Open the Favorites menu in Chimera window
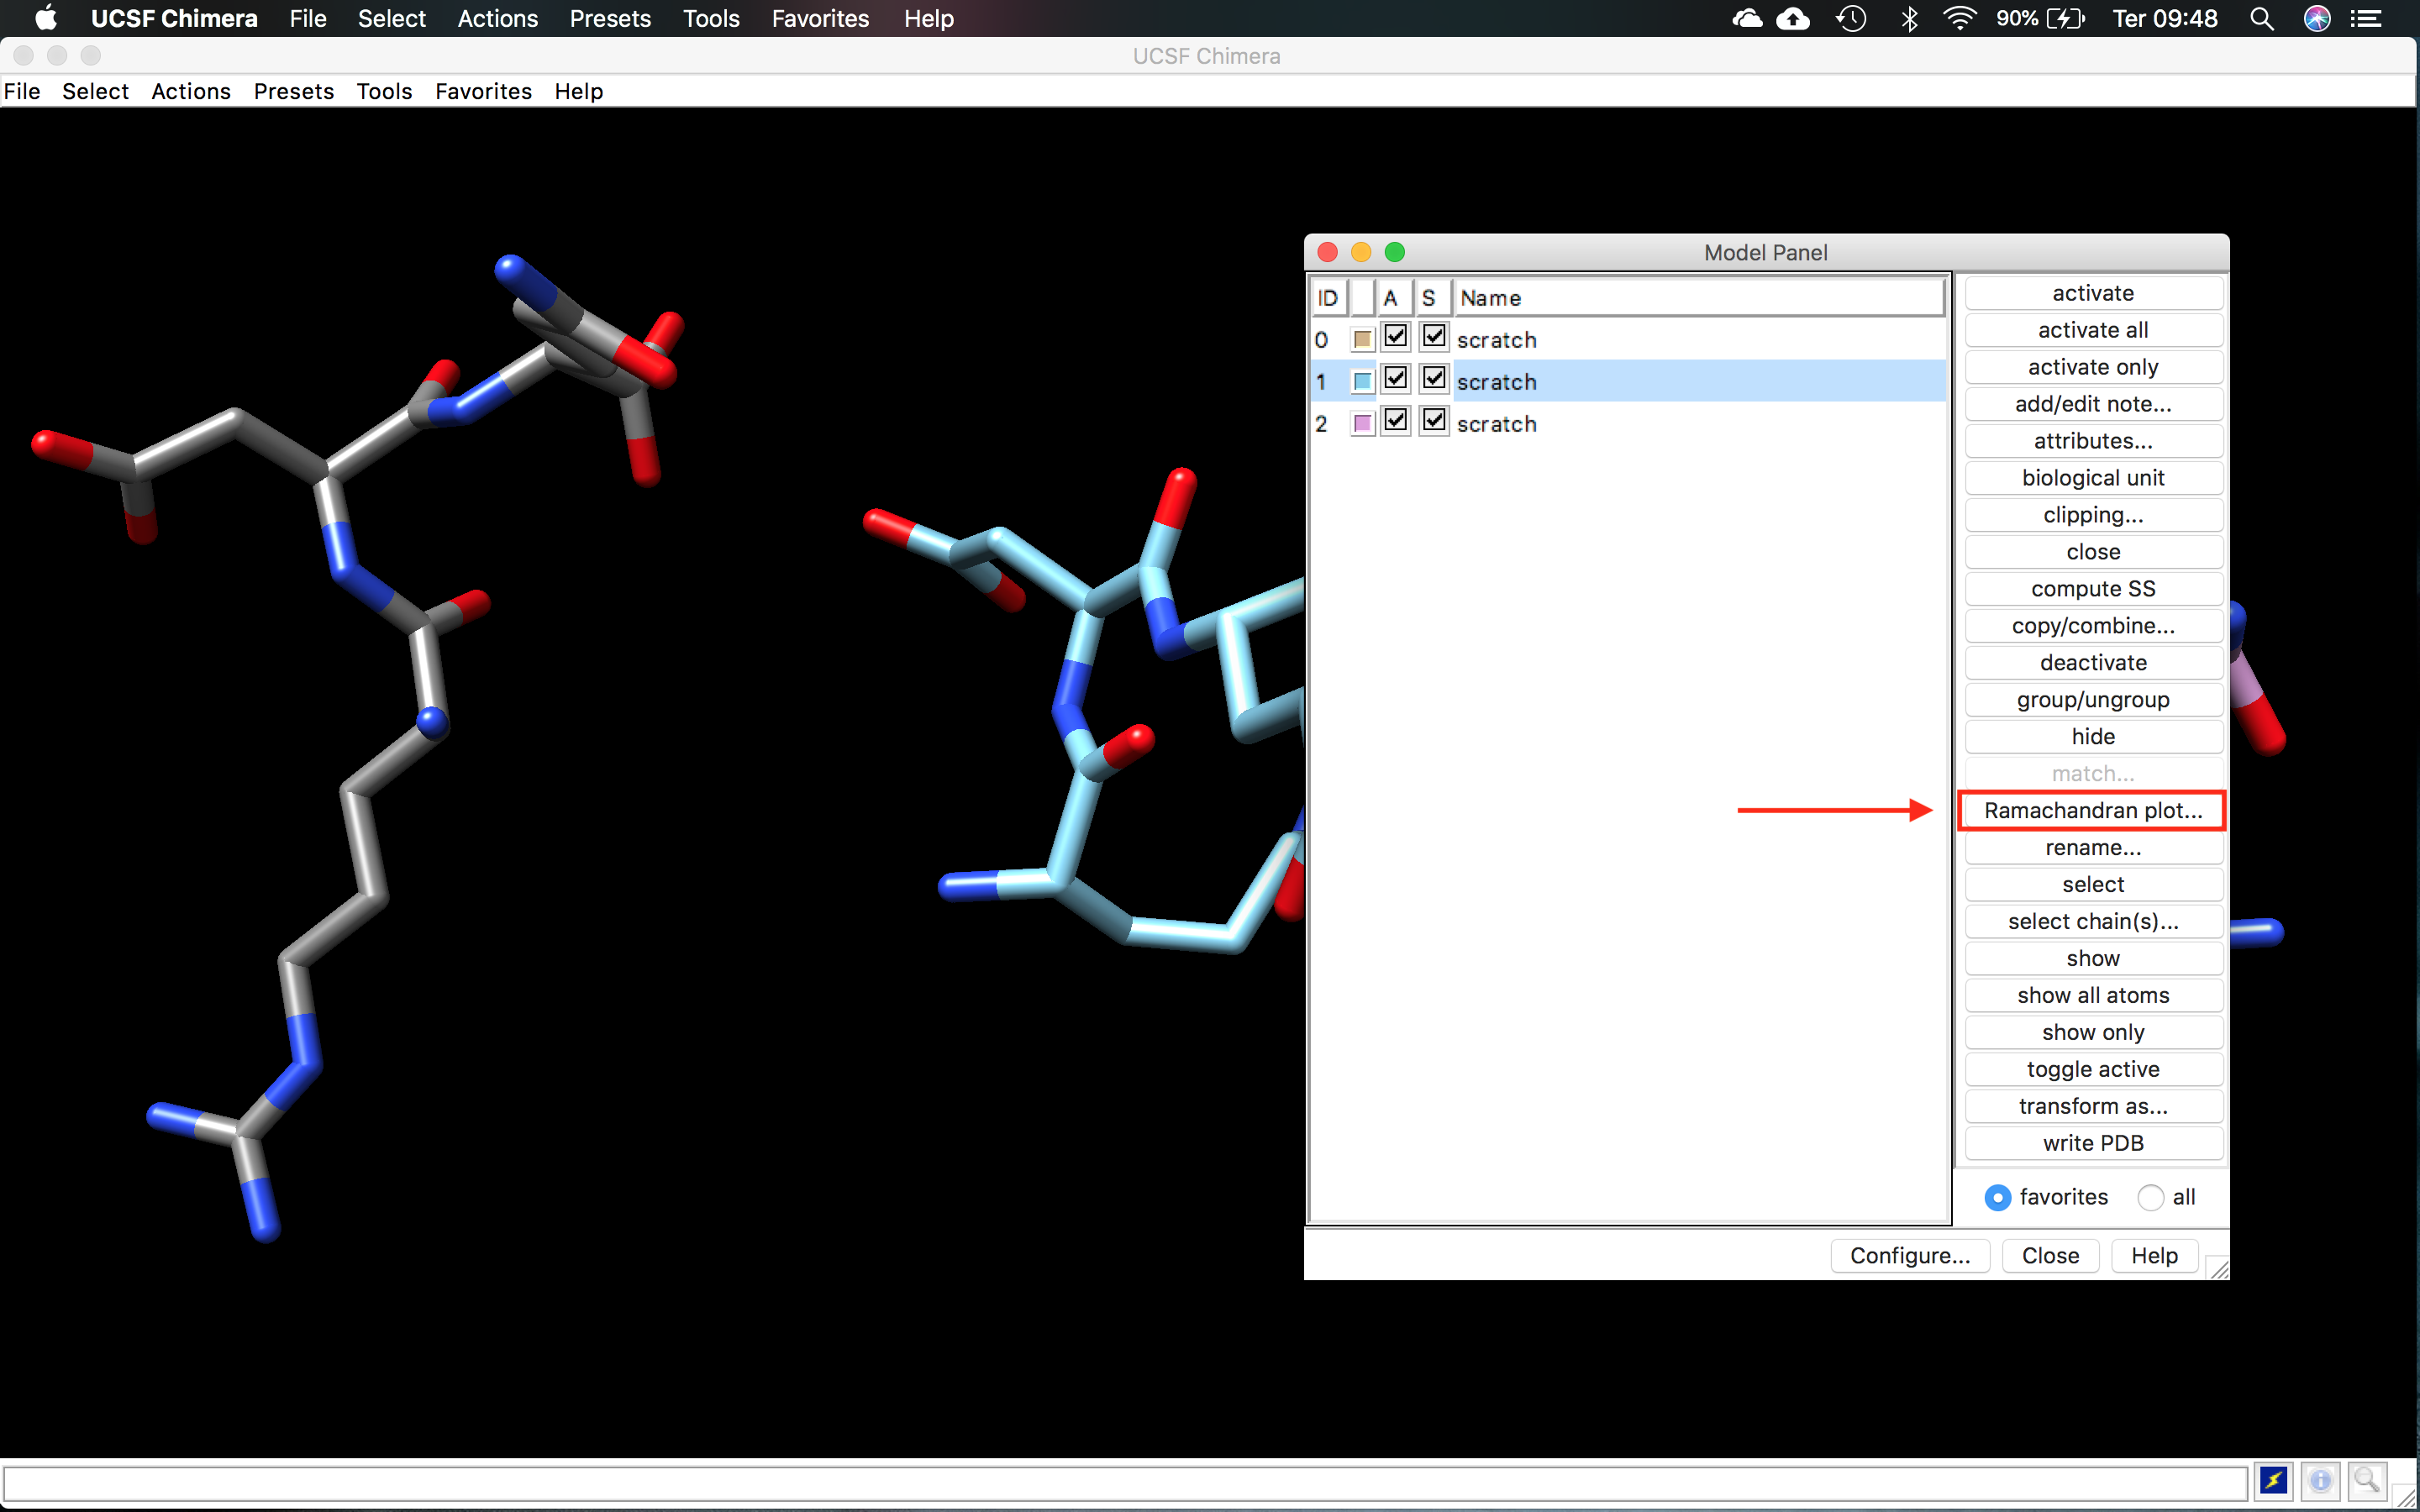 [483, 91]
